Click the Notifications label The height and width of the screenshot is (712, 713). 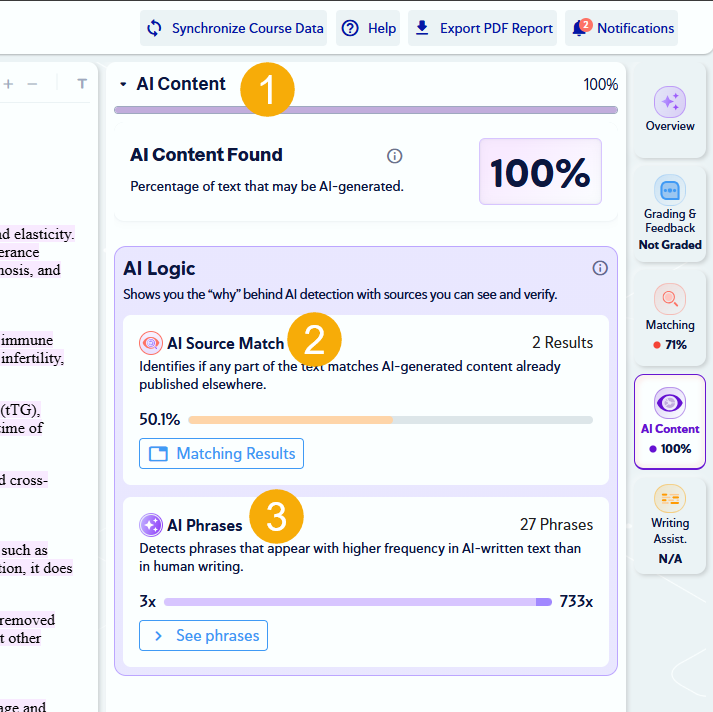coord(635,28)
